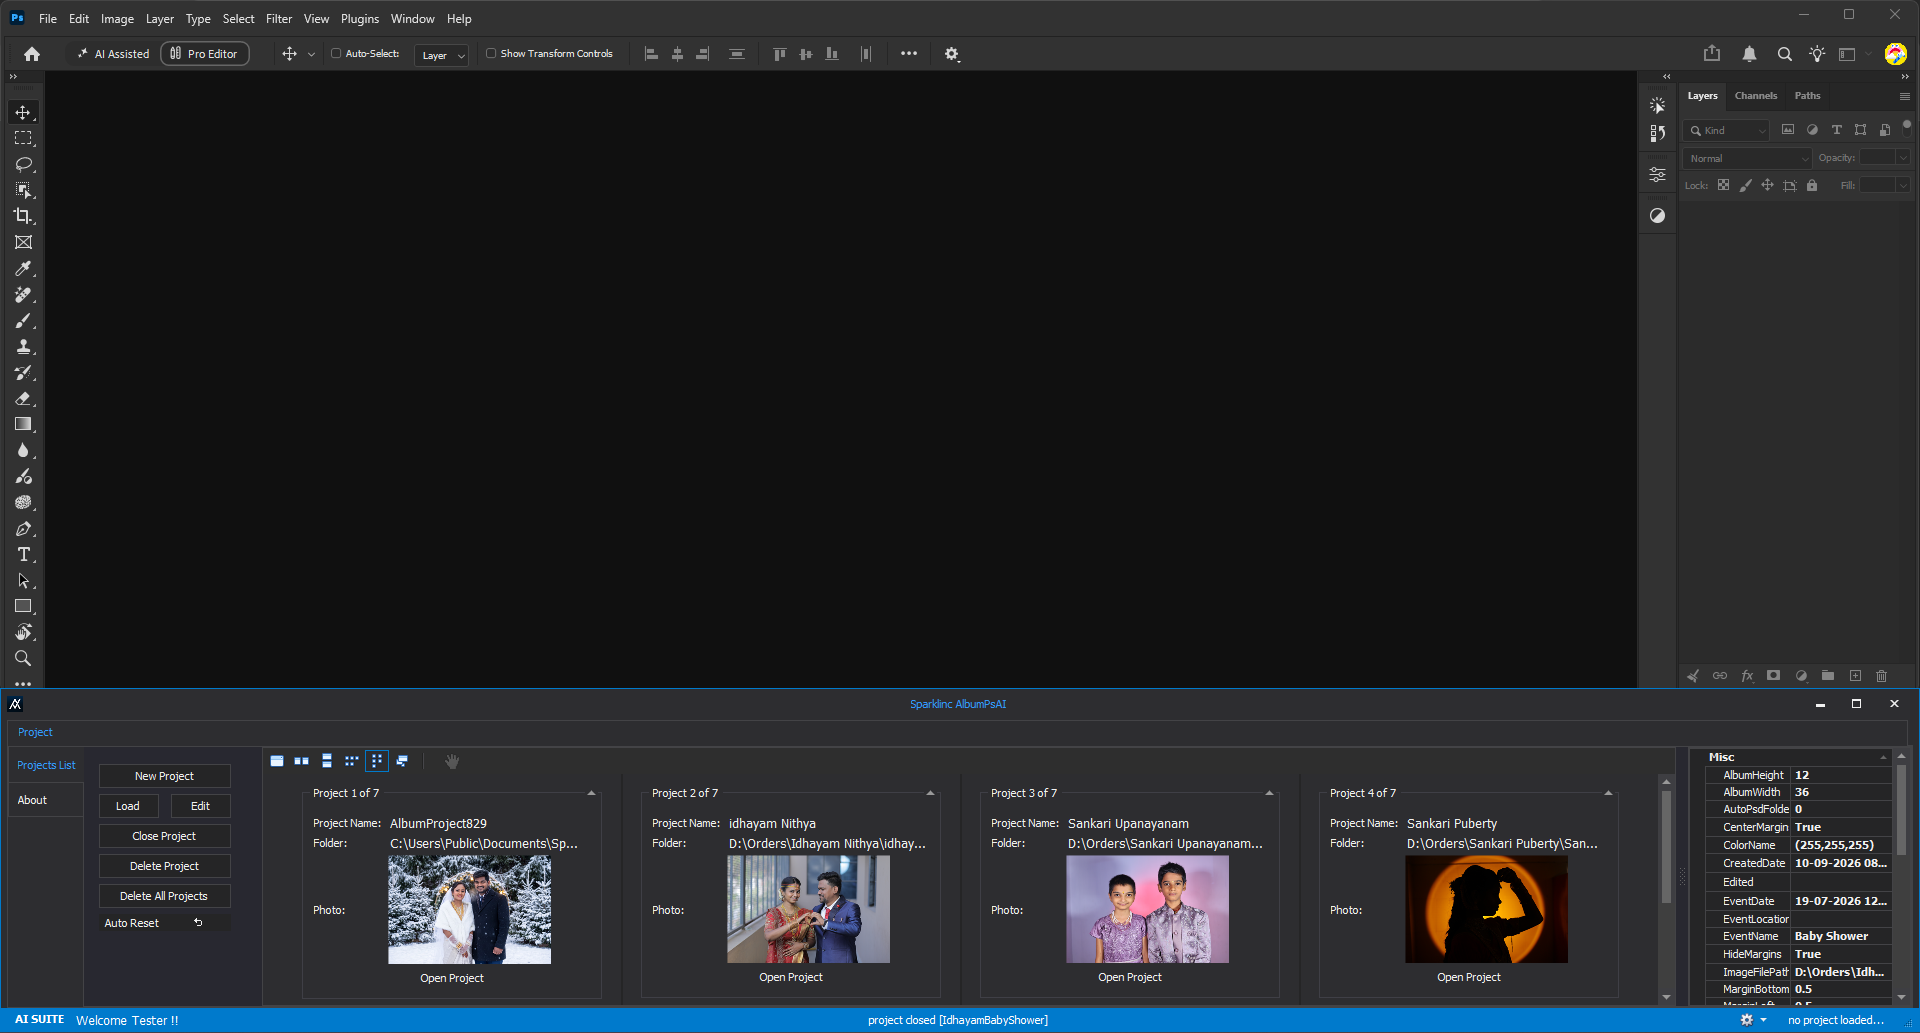The height and width of the screenshot is (1033, 1920).
Task: Select the Zoom tool in toolbar
Action: tap(23, 658)
